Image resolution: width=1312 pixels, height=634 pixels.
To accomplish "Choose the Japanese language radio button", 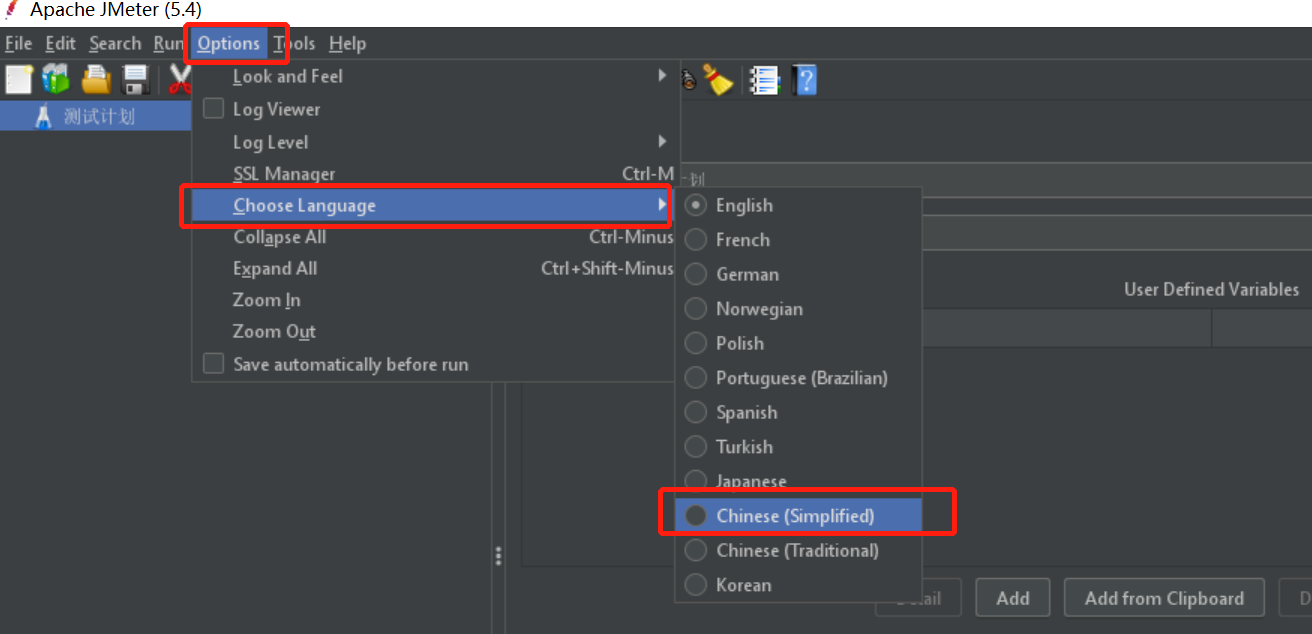I will (x=696, y=481).
